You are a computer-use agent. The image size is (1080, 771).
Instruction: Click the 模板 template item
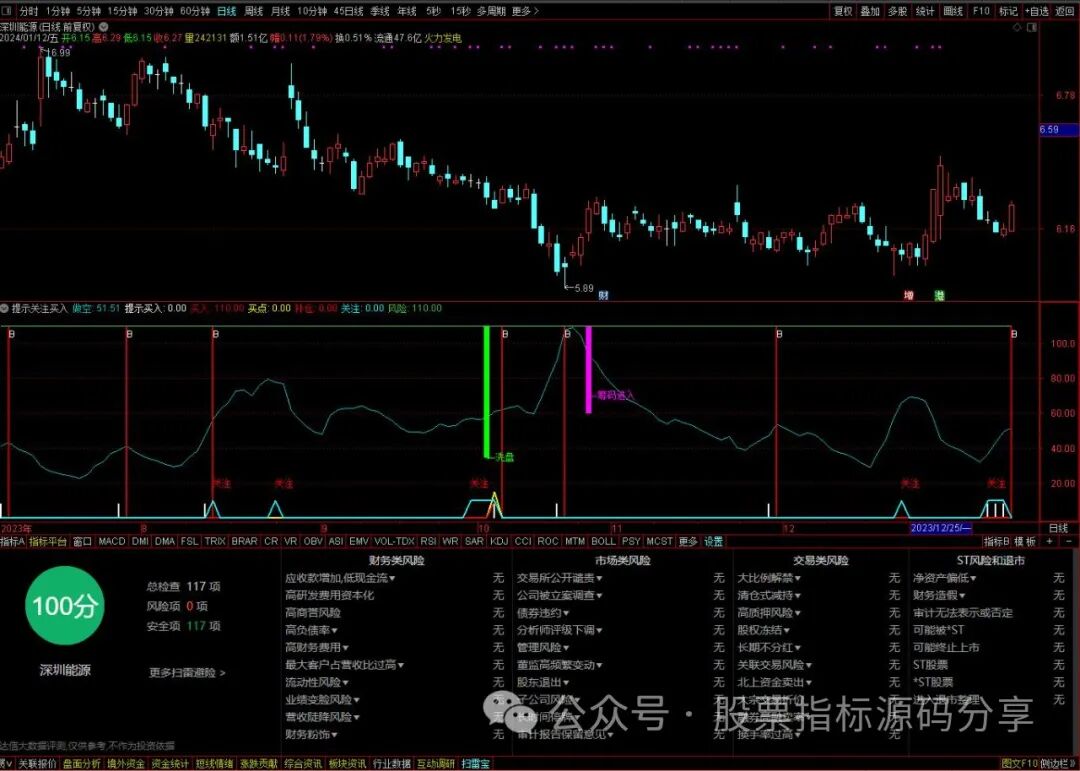coord(1025,542)
